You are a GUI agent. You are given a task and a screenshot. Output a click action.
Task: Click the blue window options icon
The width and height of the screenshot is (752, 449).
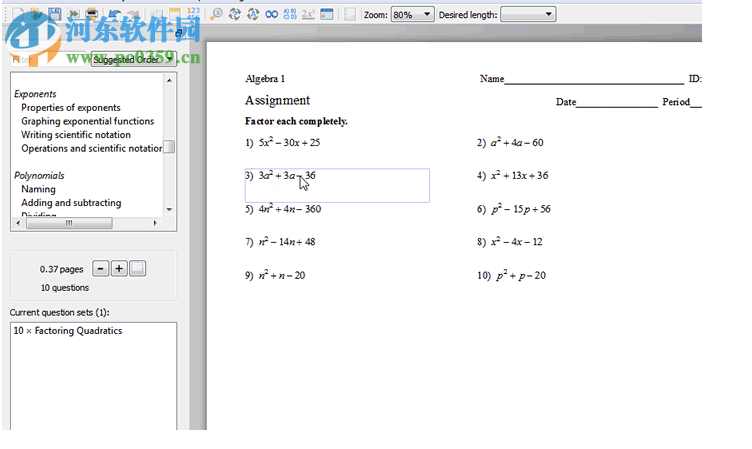pyautogui.click(x=327, y=14)
